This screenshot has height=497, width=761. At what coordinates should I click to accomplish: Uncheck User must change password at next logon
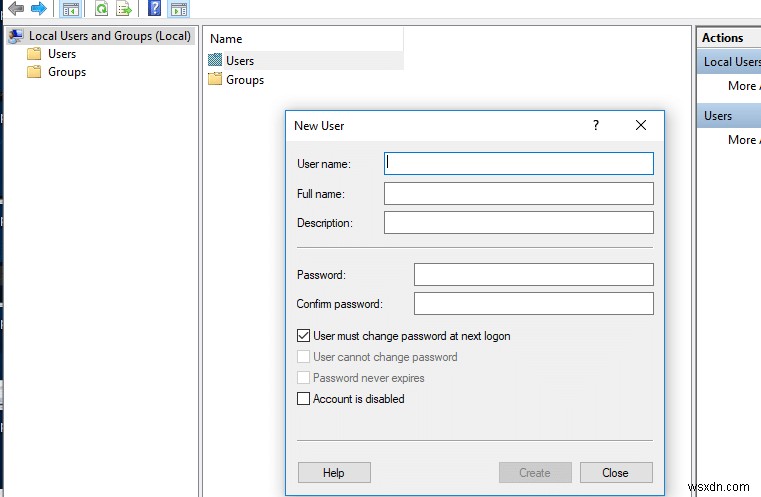[303, 336]
